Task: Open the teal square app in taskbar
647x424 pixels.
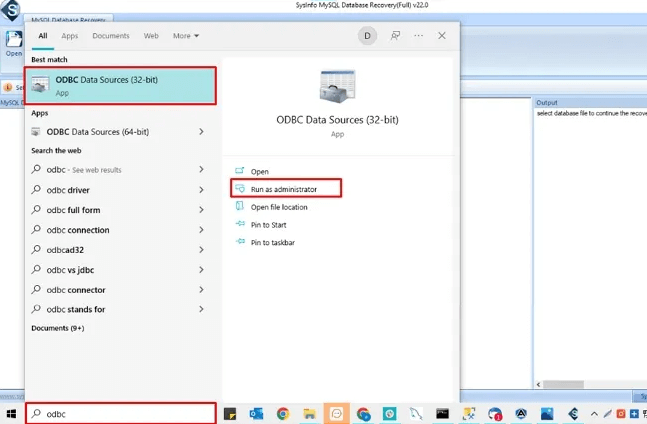Action: click(390, 414)
